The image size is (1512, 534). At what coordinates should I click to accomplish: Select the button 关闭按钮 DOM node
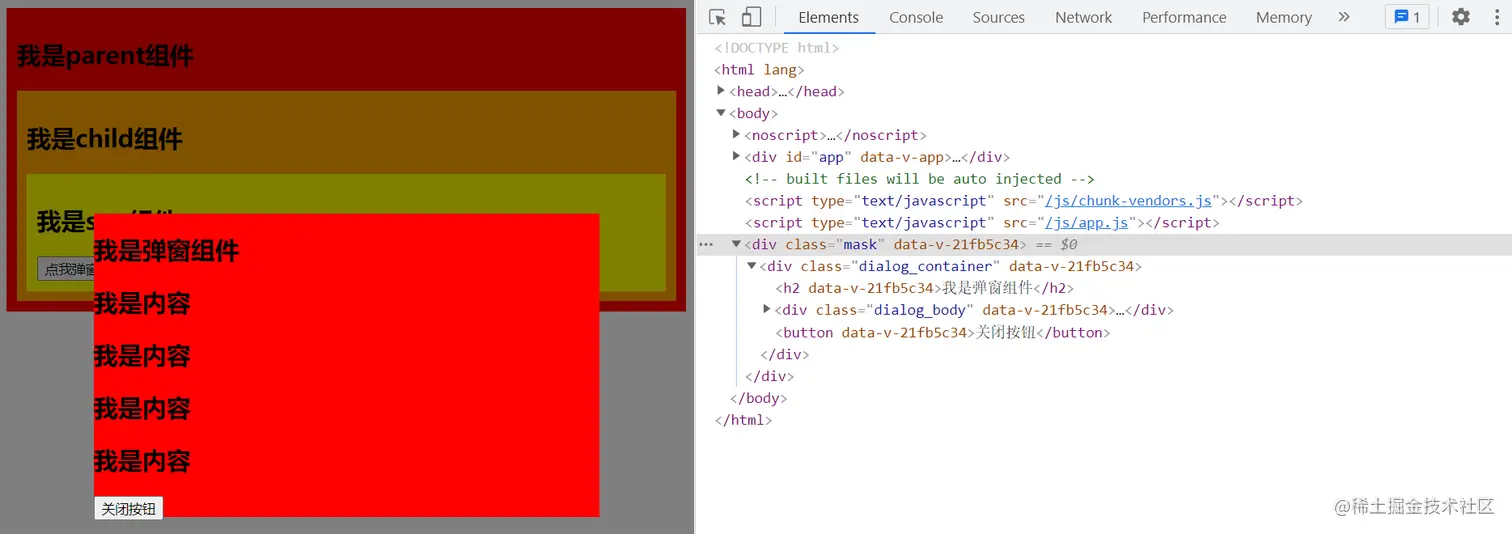point(943,332)
